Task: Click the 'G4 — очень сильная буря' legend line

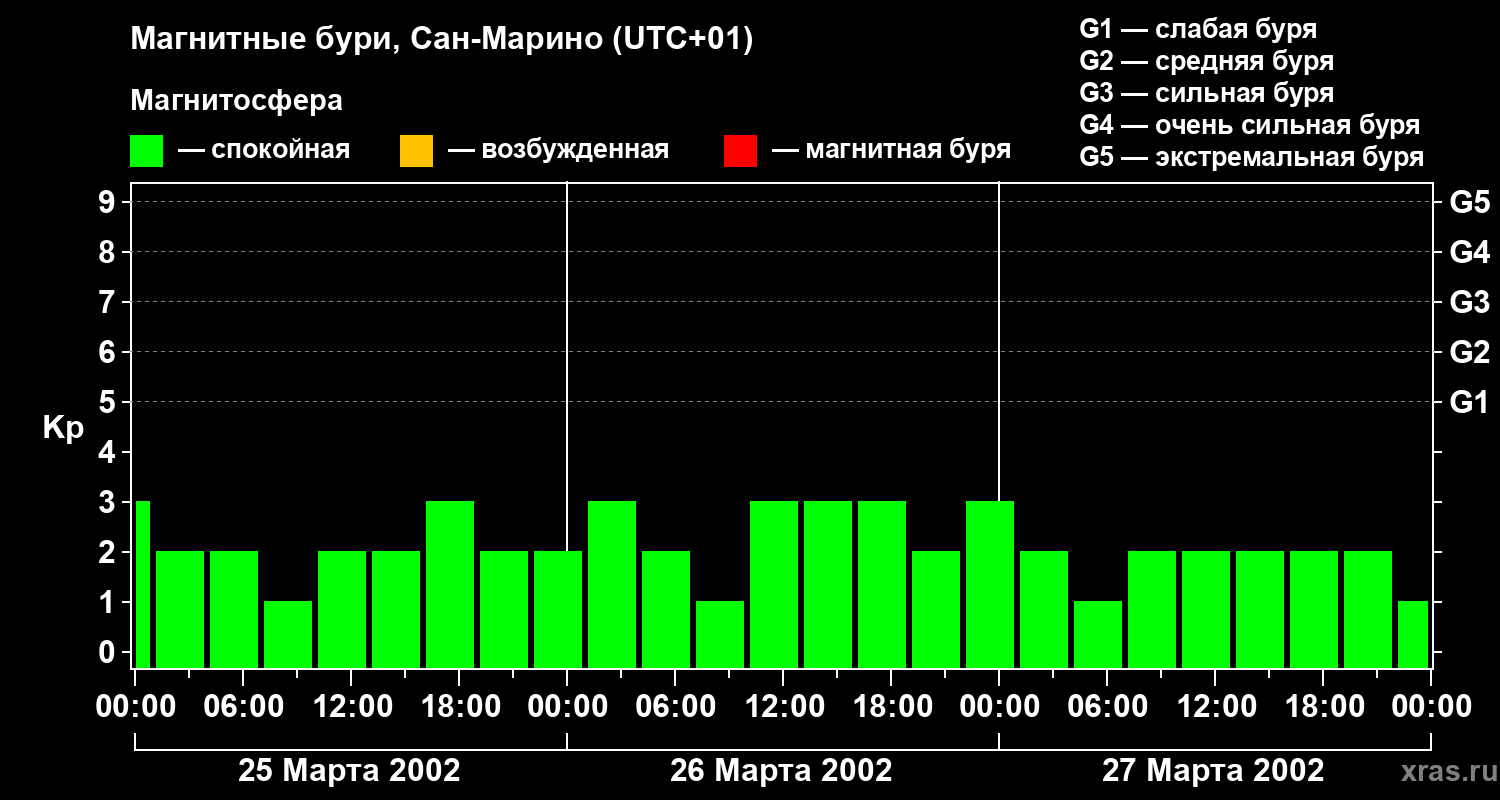Action: [1250, 125]
